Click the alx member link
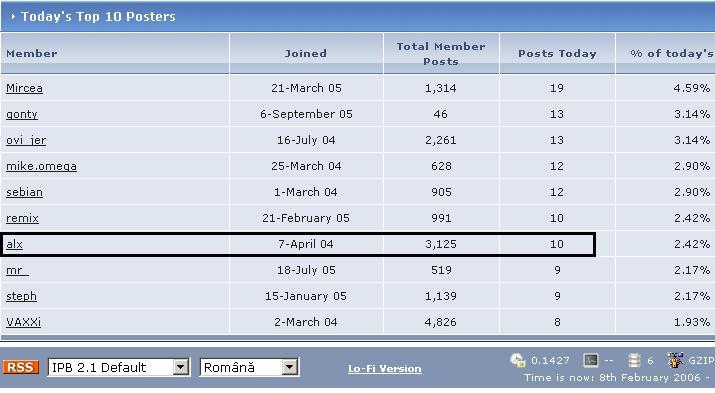The height and width of the screenshot is (393, 715). coord(14,244)
